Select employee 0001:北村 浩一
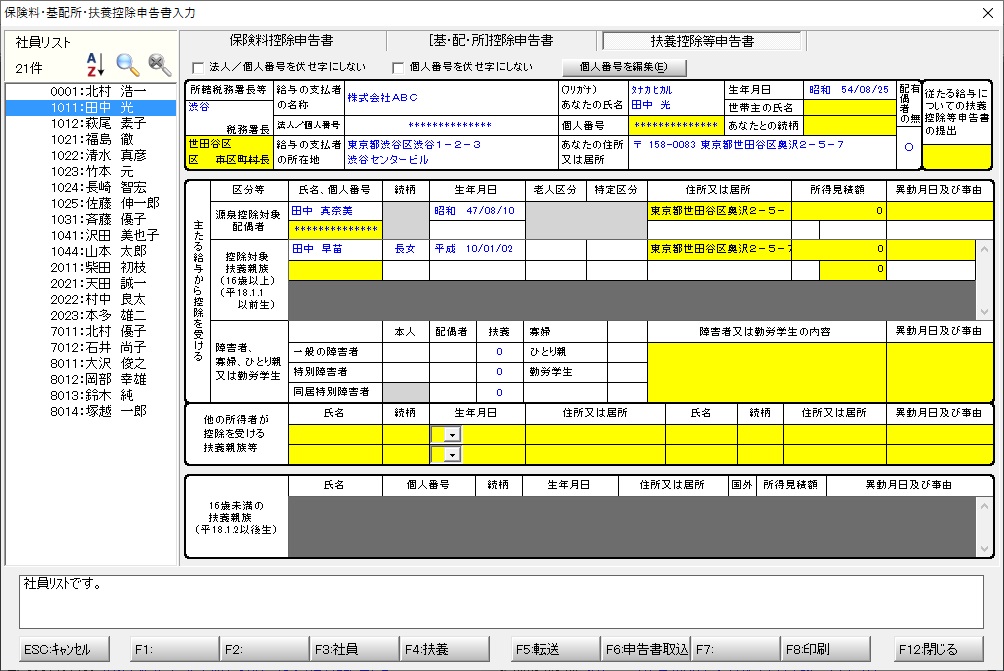 click(x=91, y=92)
